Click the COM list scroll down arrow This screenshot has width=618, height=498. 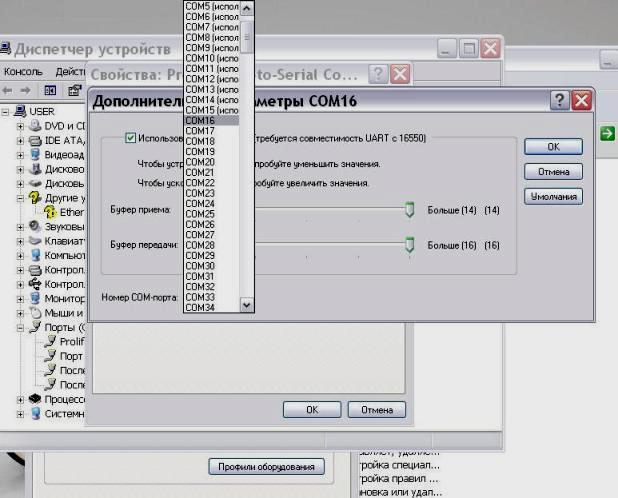247,305
